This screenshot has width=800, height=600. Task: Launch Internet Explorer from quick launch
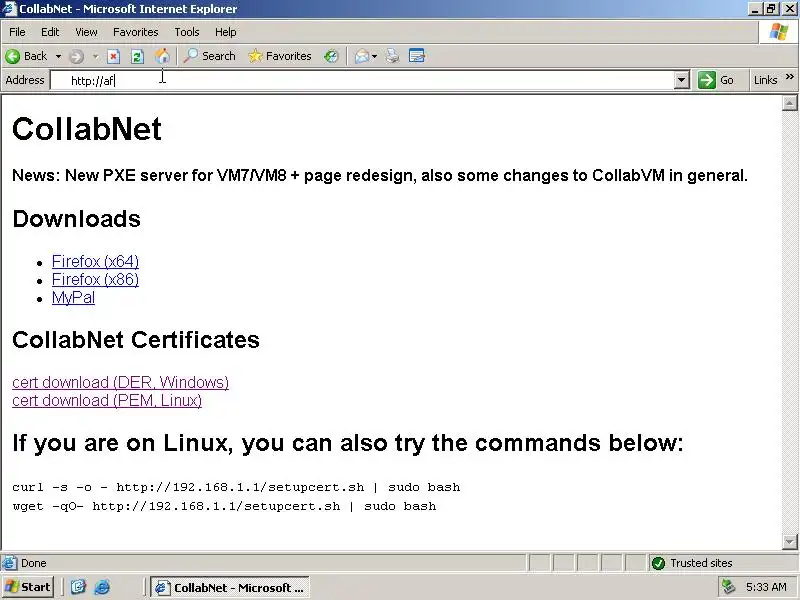pyautogui.click(x=102, y=587)
